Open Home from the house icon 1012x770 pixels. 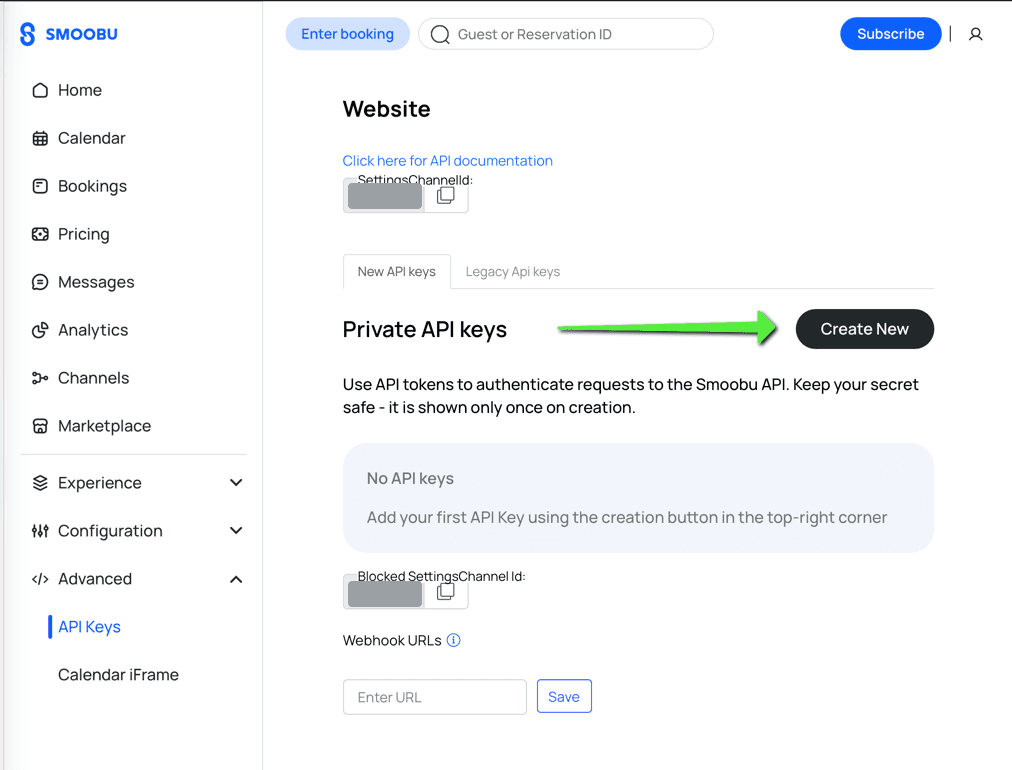(40, 90)
